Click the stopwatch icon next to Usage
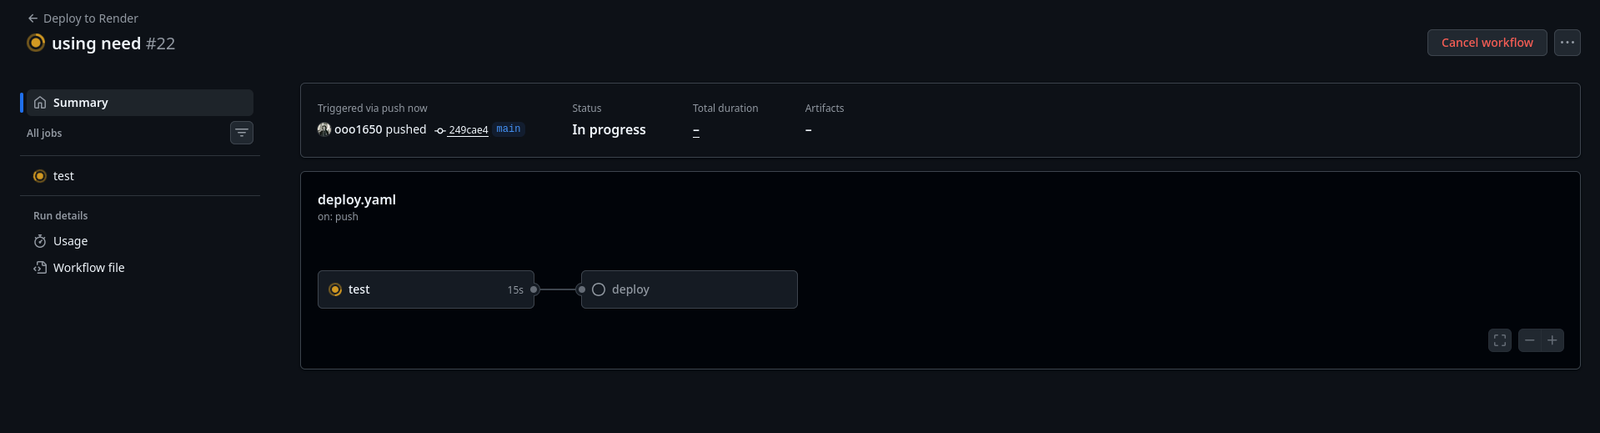The image size is (1600, 433). (x=40, y=241)
